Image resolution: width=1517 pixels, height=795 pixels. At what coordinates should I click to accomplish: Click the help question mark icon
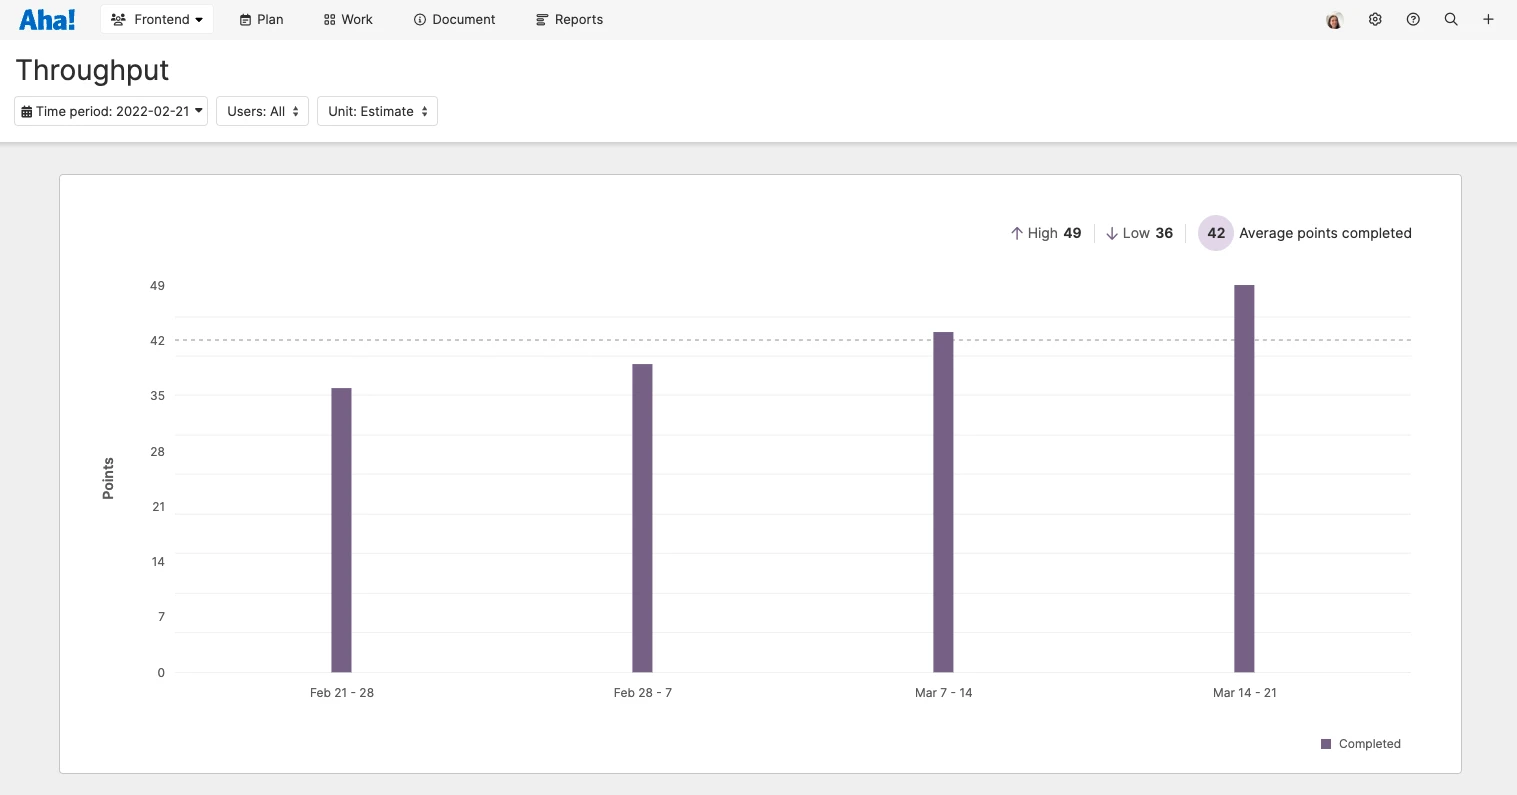[x=1413, y=19]
